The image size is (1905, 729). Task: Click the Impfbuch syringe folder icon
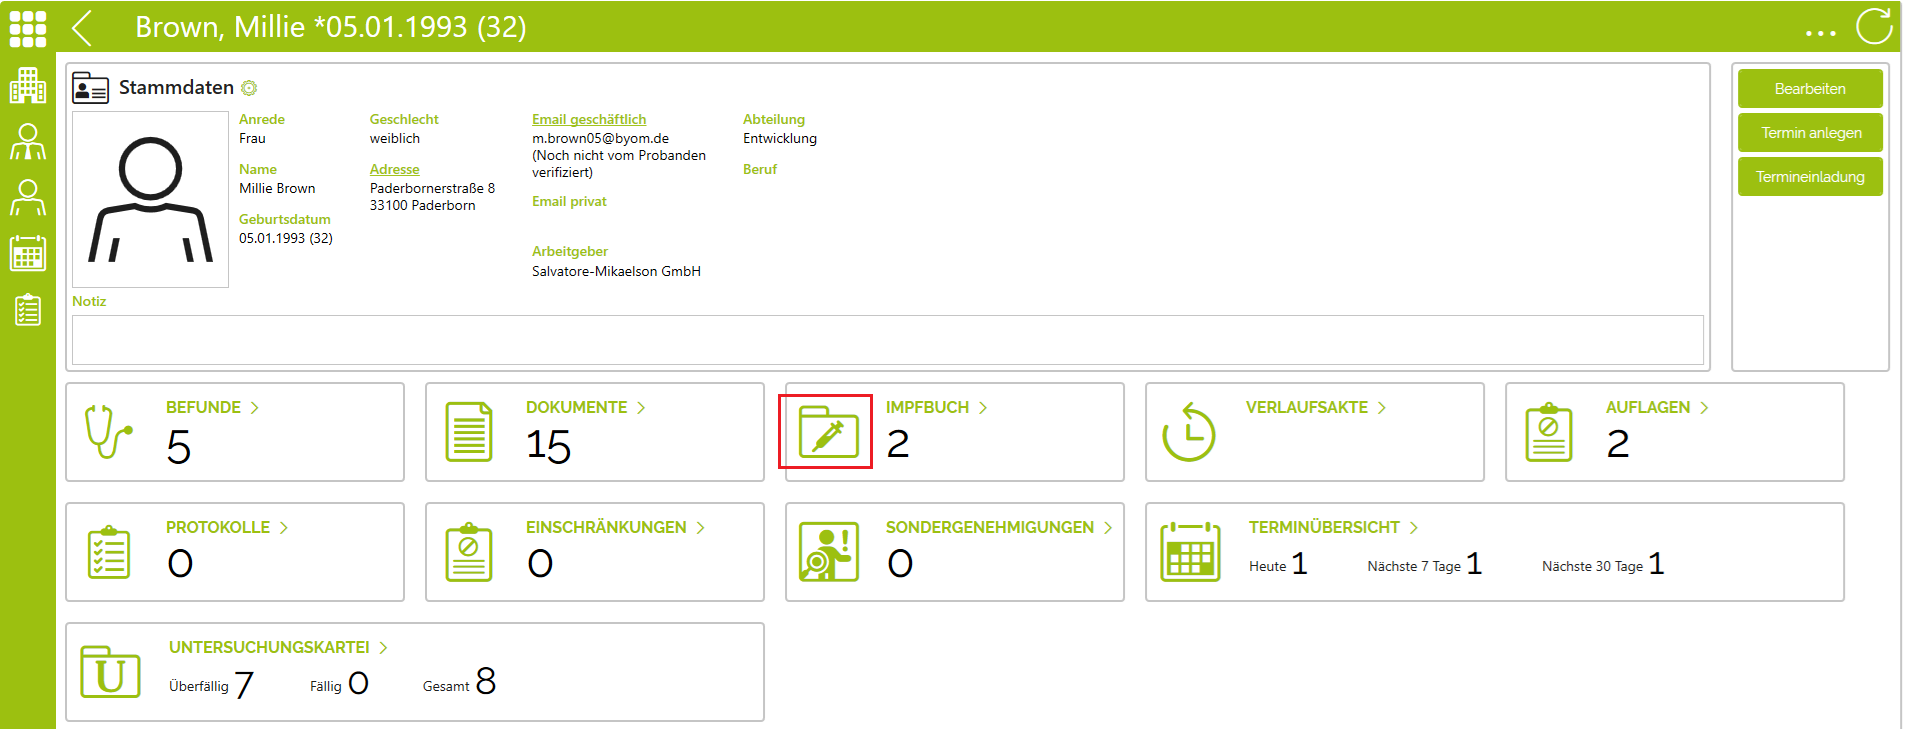pos(828,432)
